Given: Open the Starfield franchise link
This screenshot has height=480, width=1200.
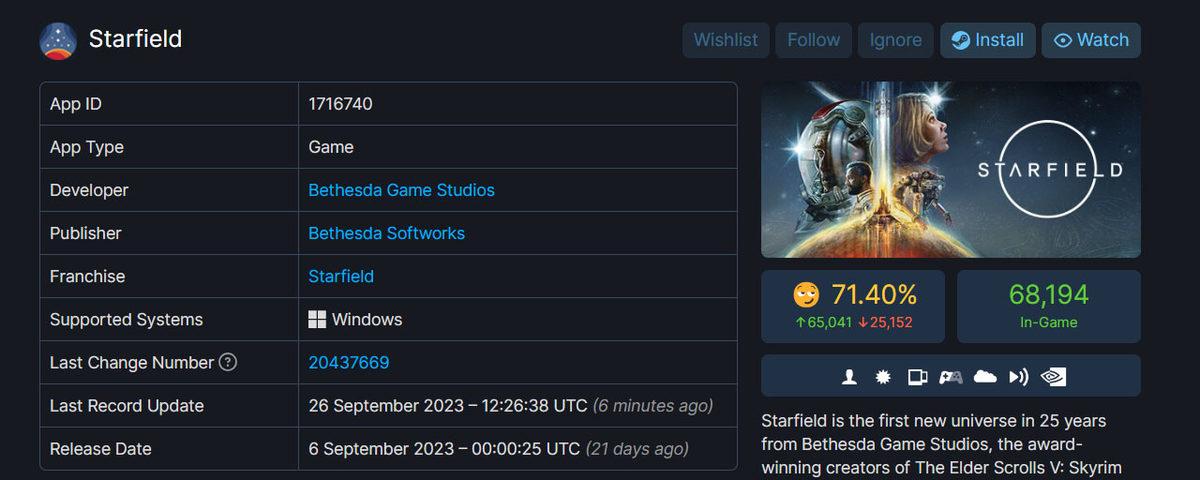Looking at the screenshot, I should (x=341, y=276).
